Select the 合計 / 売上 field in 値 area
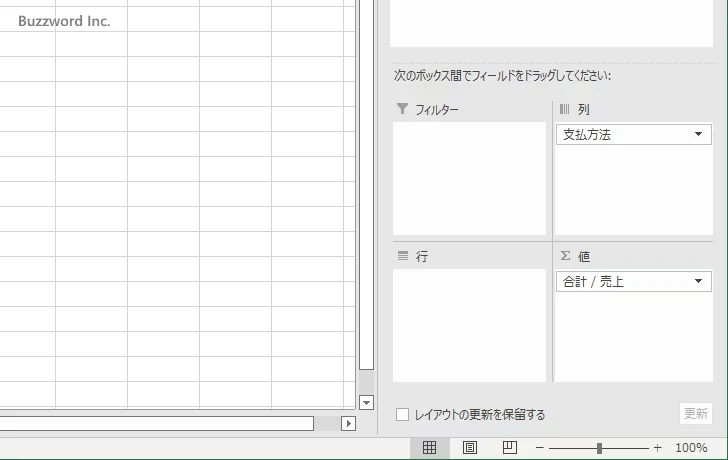Image resolution: width=728 pixels, height=460 pixels. click(634, 281)
